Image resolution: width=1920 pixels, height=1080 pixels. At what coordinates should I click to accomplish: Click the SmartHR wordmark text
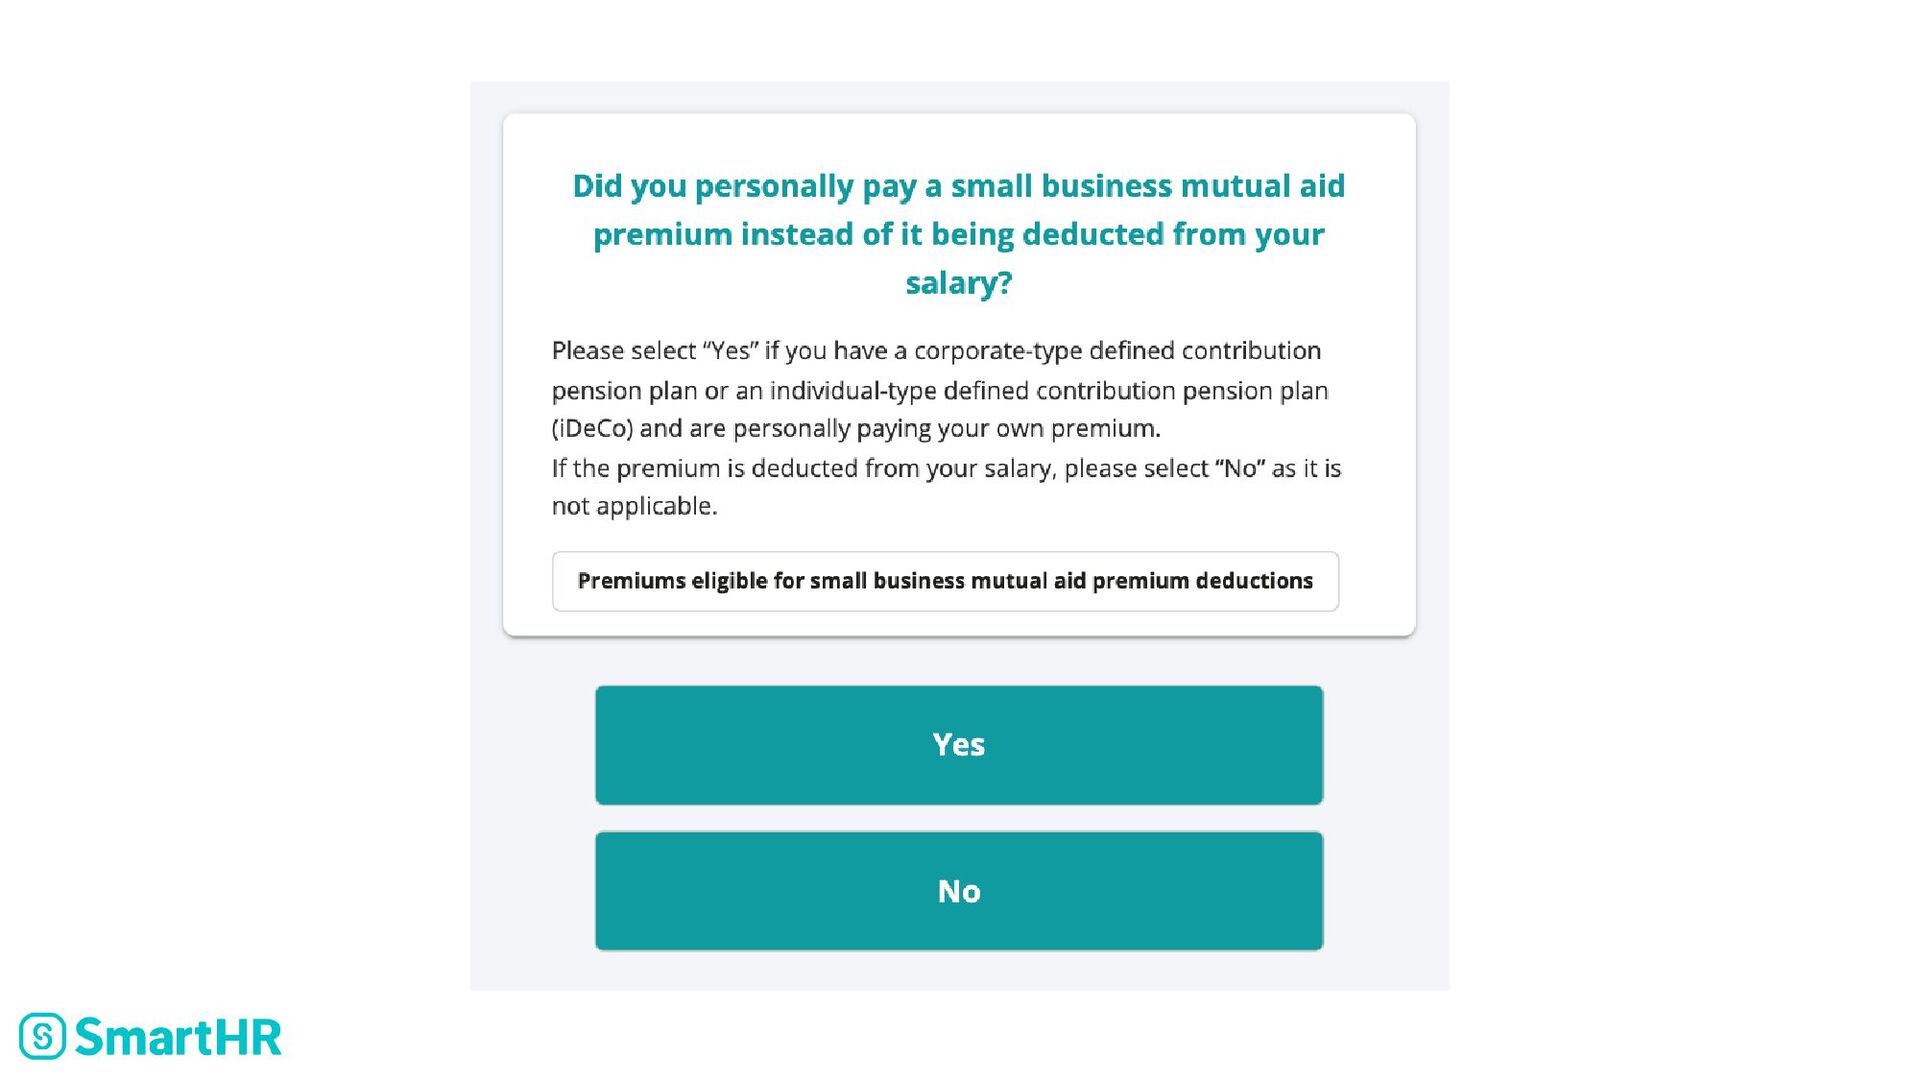pos(178,1037)
